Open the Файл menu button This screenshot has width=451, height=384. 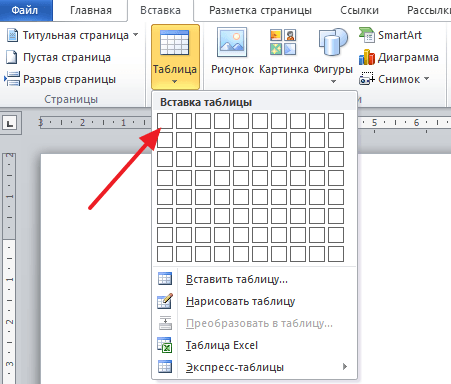[26, 10]
